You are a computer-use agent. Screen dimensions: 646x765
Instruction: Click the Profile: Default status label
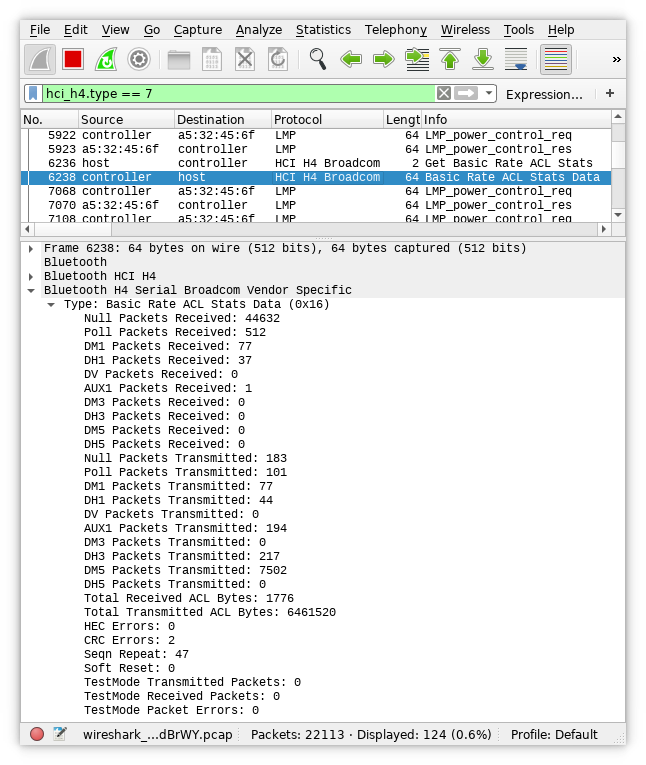[554, 735]
